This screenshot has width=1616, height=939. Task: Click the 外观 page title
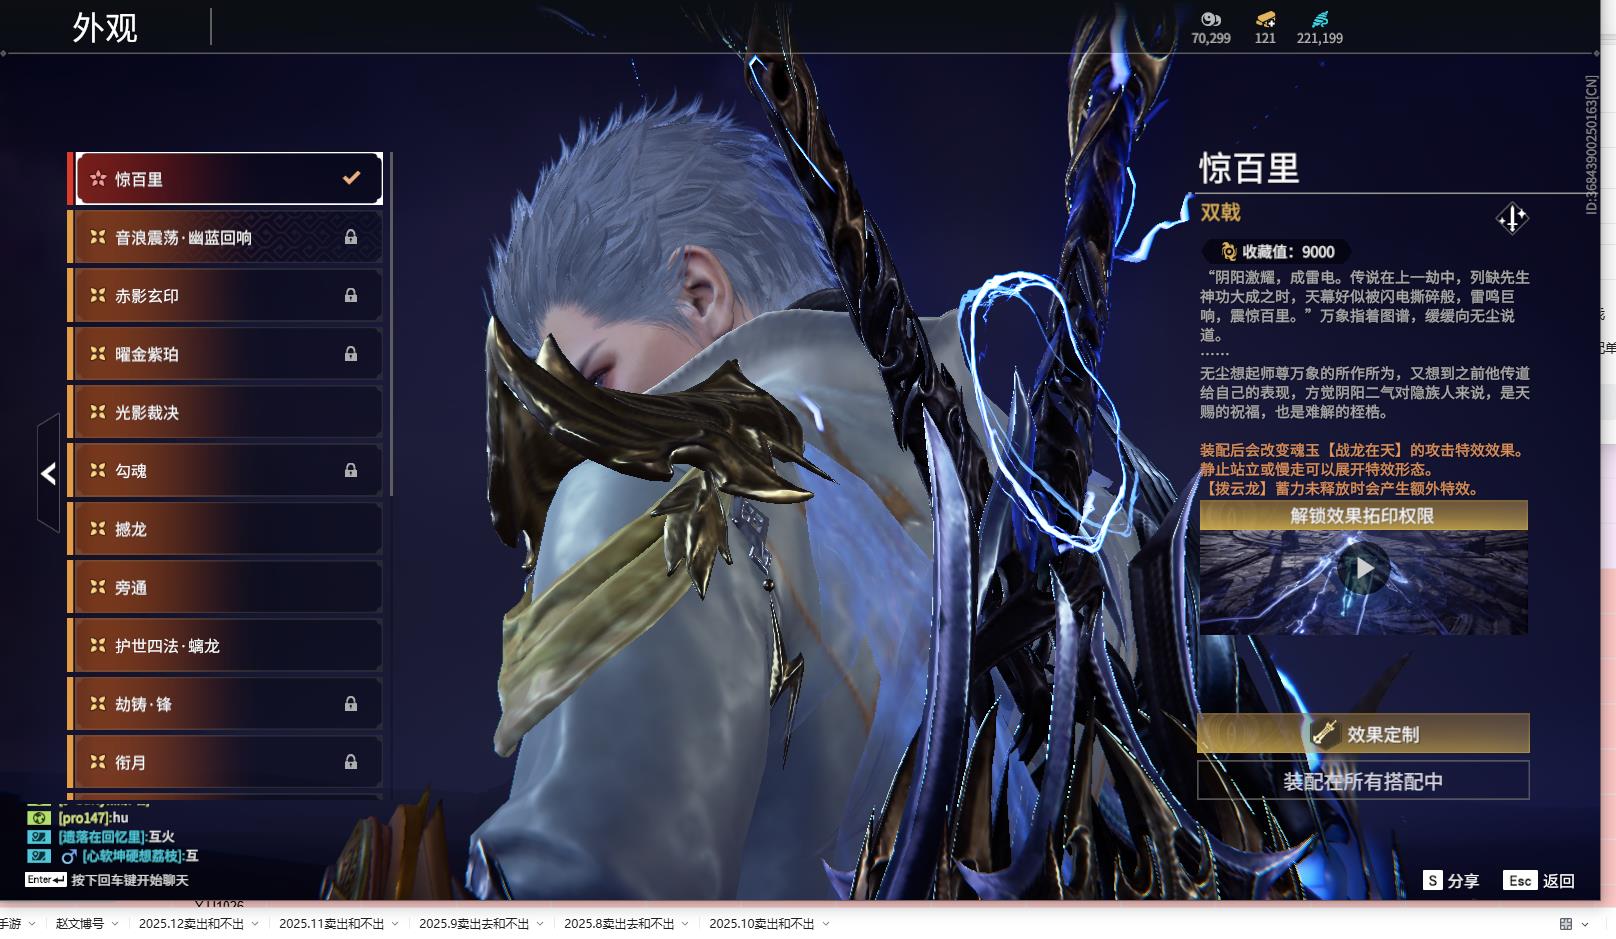pyautogui.click(x=105, y=28)
